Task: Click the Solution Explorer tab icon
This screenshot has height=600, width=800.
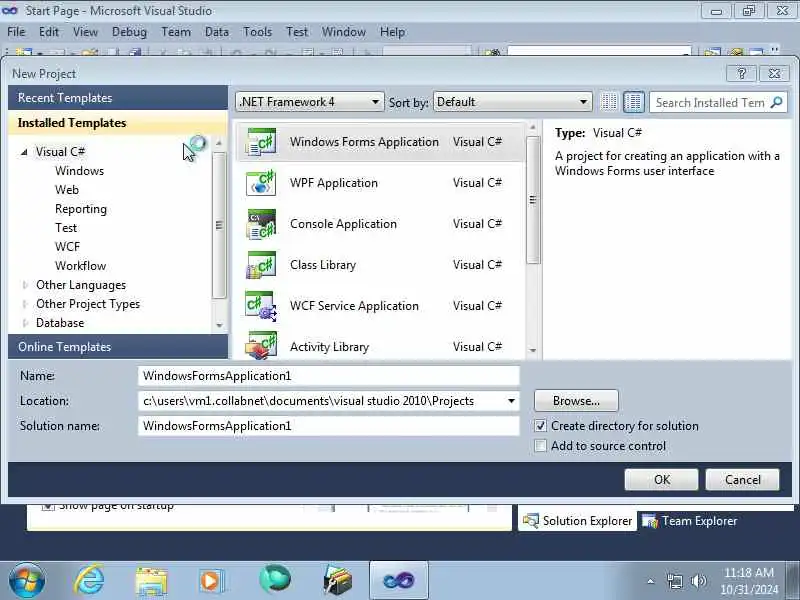Action: coord(531,521)
